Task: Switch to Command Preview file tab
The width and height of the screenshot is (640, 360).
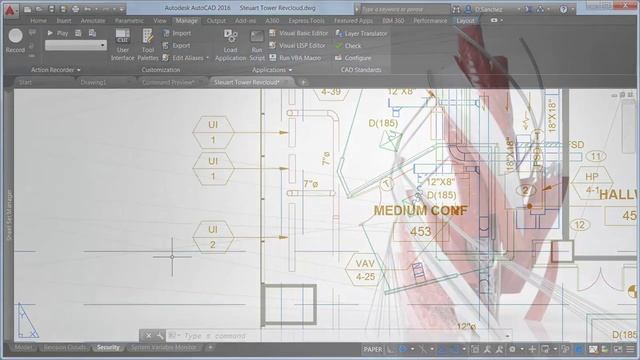Action: pos(168,82)
